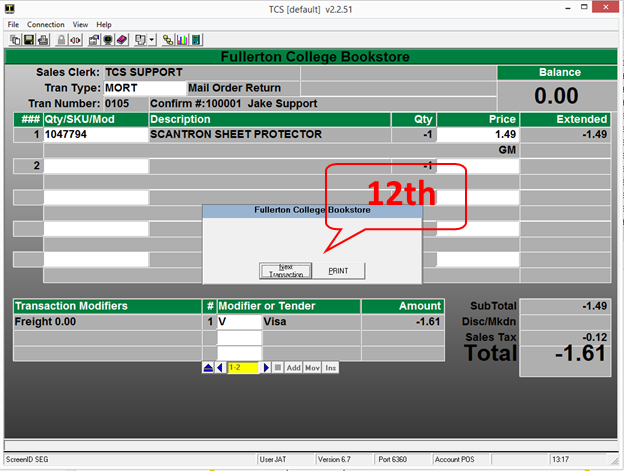
Task: Open the View menu
Action: 80,25
